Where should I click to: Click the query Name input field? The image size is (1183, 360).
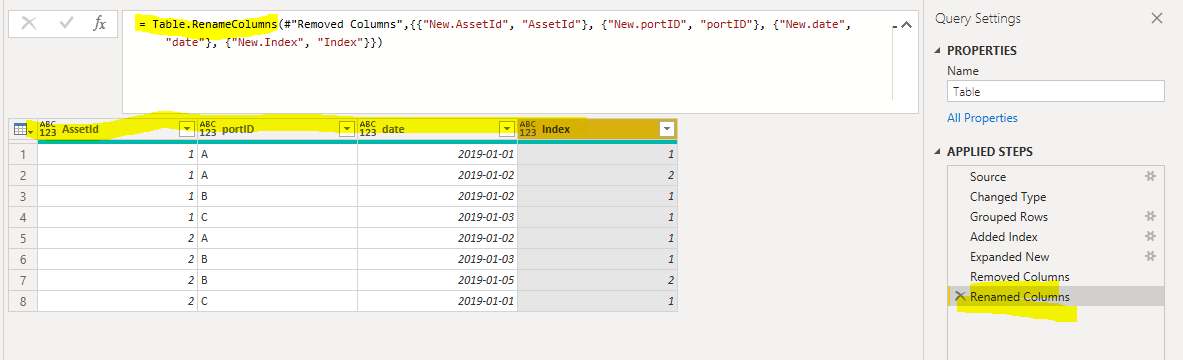(1055, 91)
